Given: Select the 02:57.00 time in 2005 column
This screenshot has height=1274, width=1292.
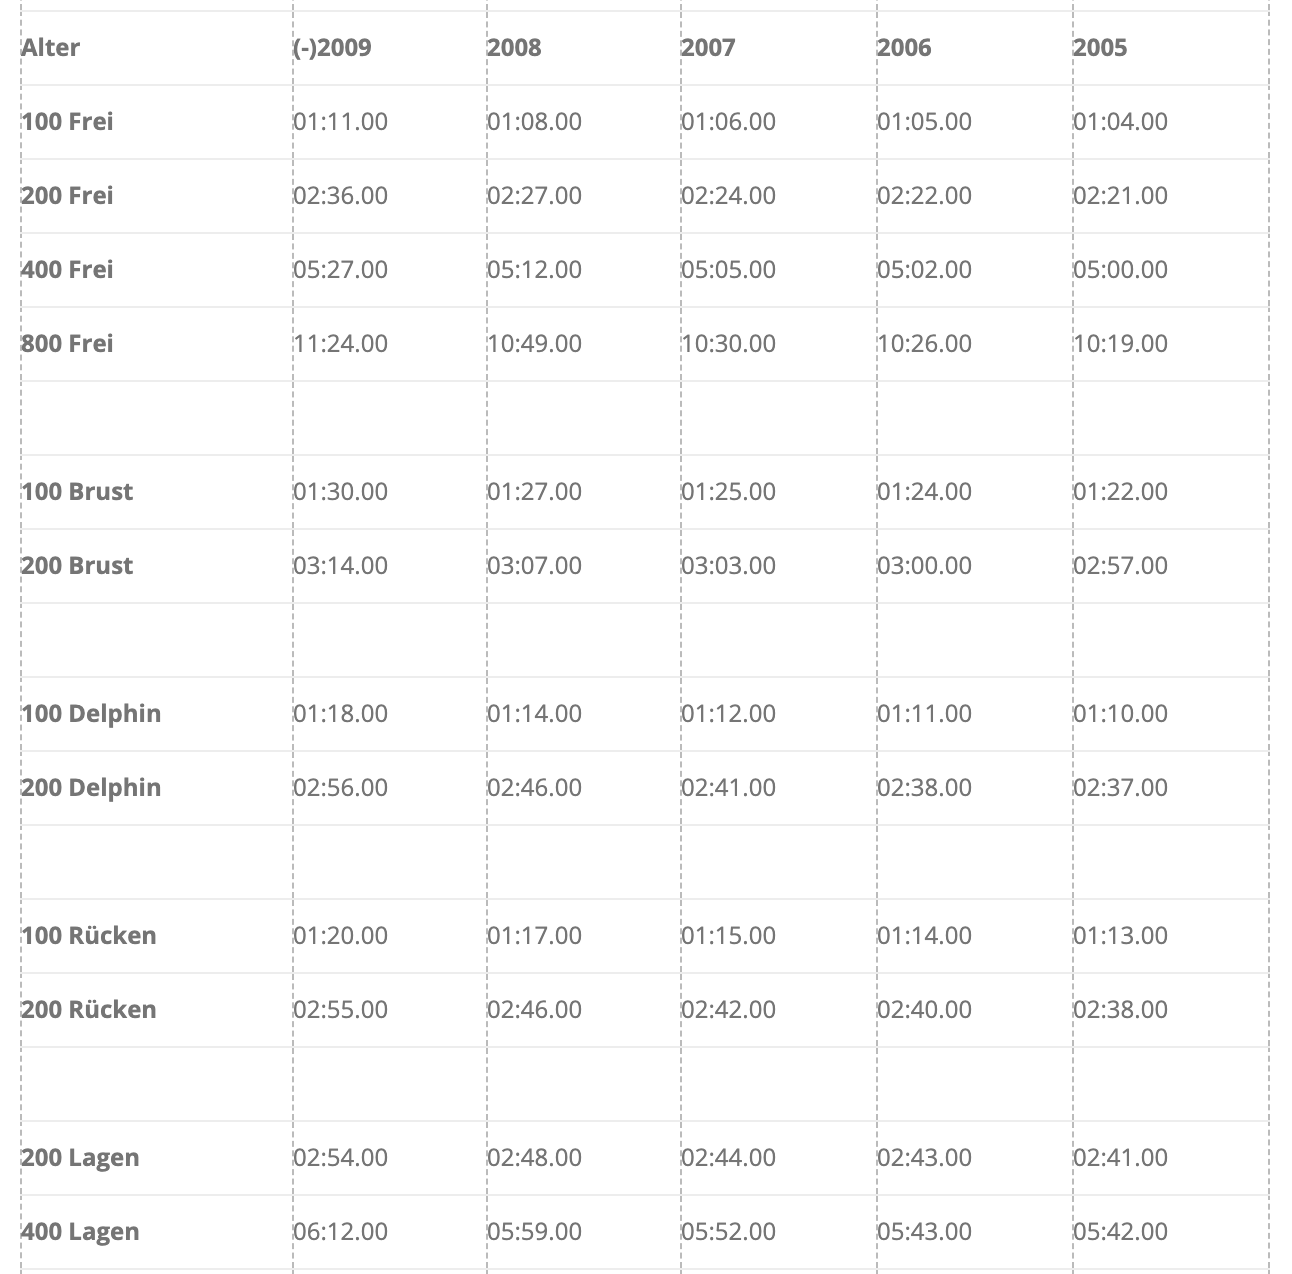Looking at the screenshot, I should 1120,566.
